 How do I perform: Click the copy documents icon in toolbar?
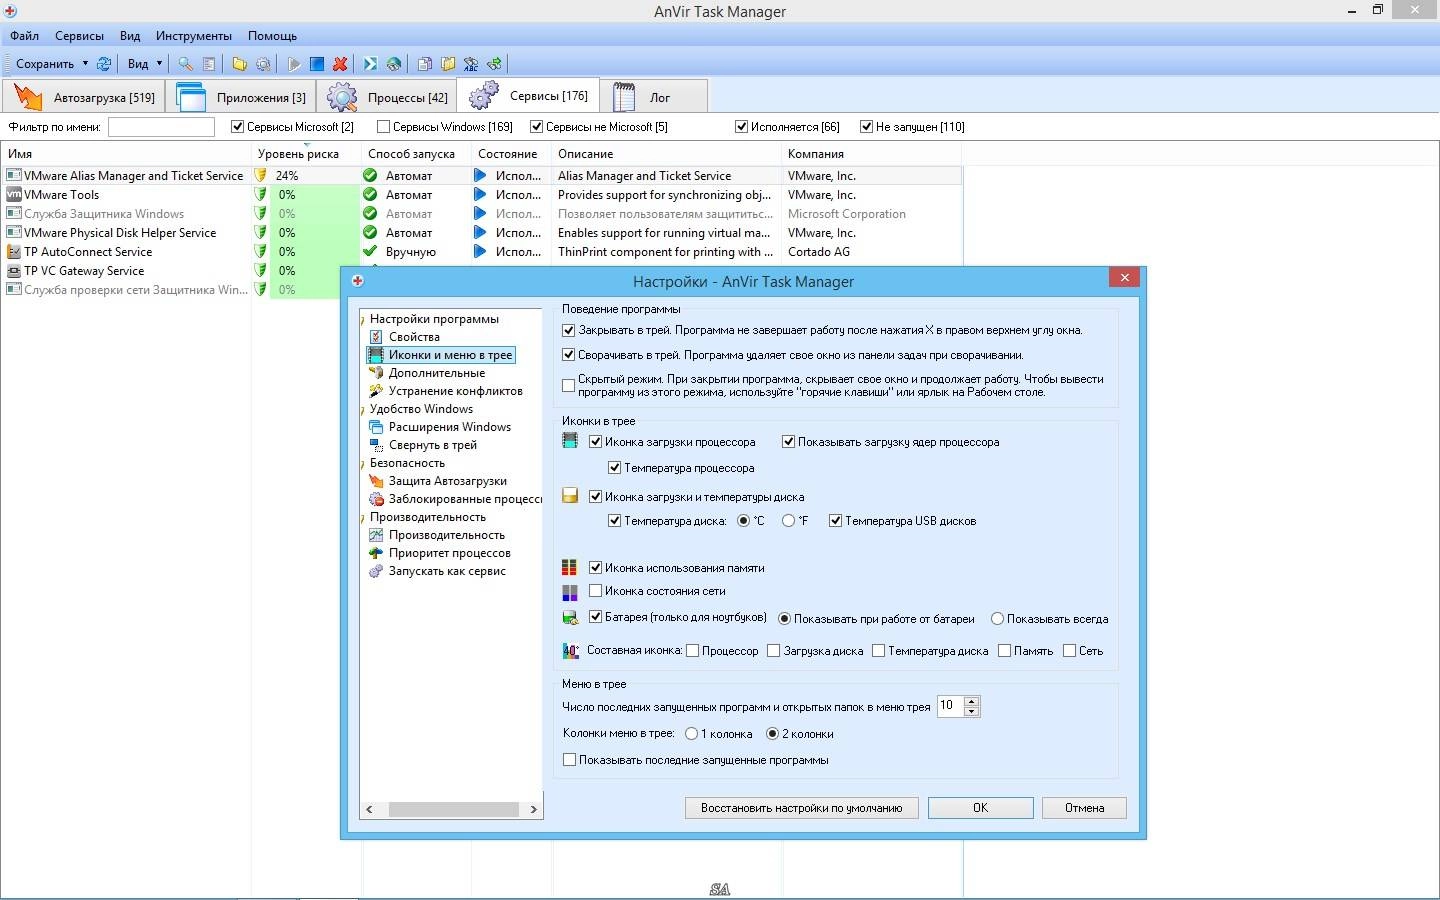pyautogui.click(x=425, y=63)
